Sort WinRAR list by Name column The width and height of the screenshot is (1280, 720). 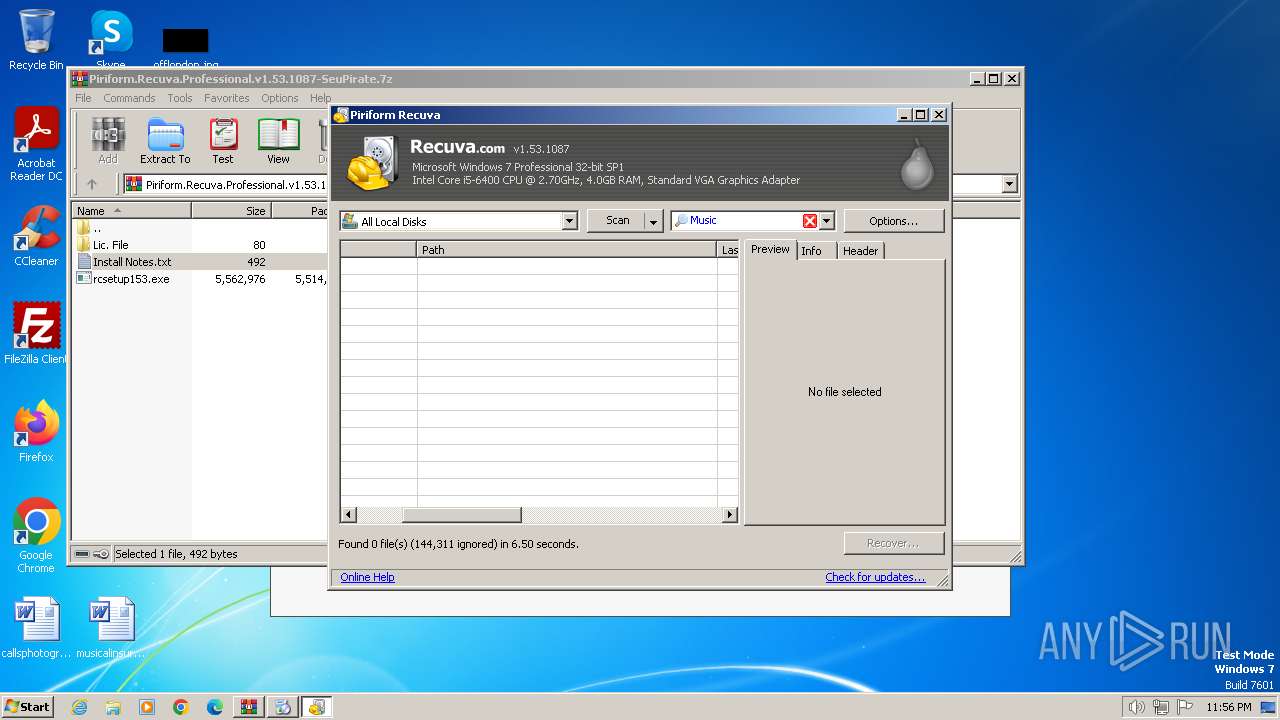pyautogui.click(x=131, y=211)
